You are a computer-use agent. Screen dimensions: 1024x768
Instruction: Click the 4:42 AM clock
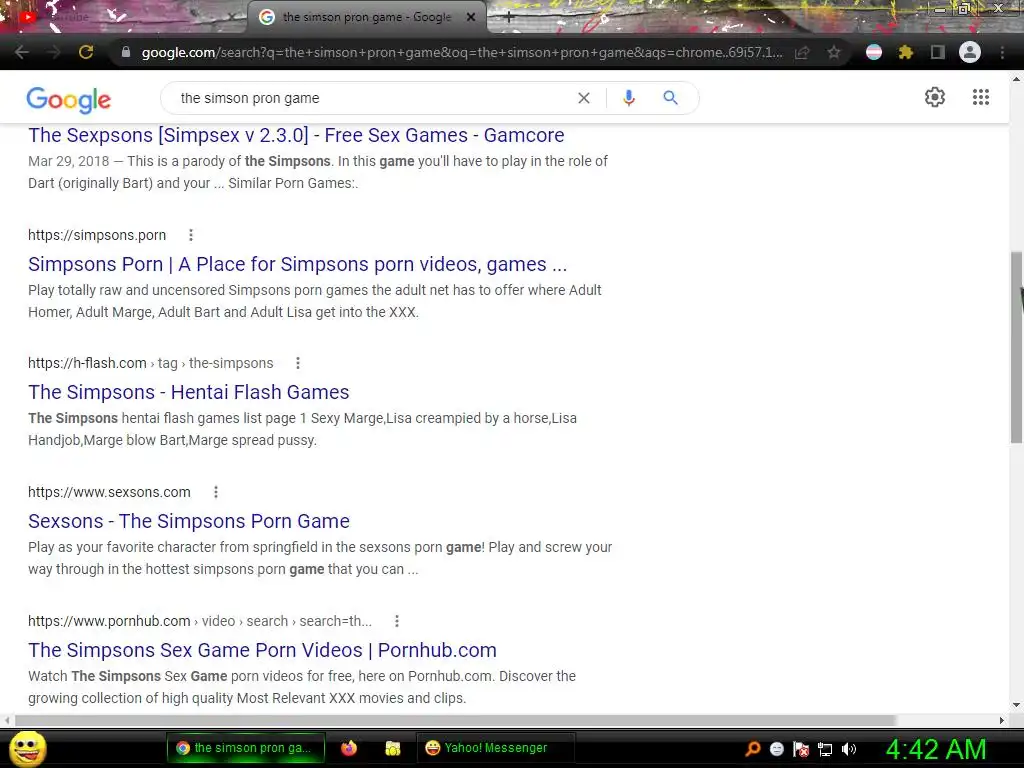click(935, 750)
